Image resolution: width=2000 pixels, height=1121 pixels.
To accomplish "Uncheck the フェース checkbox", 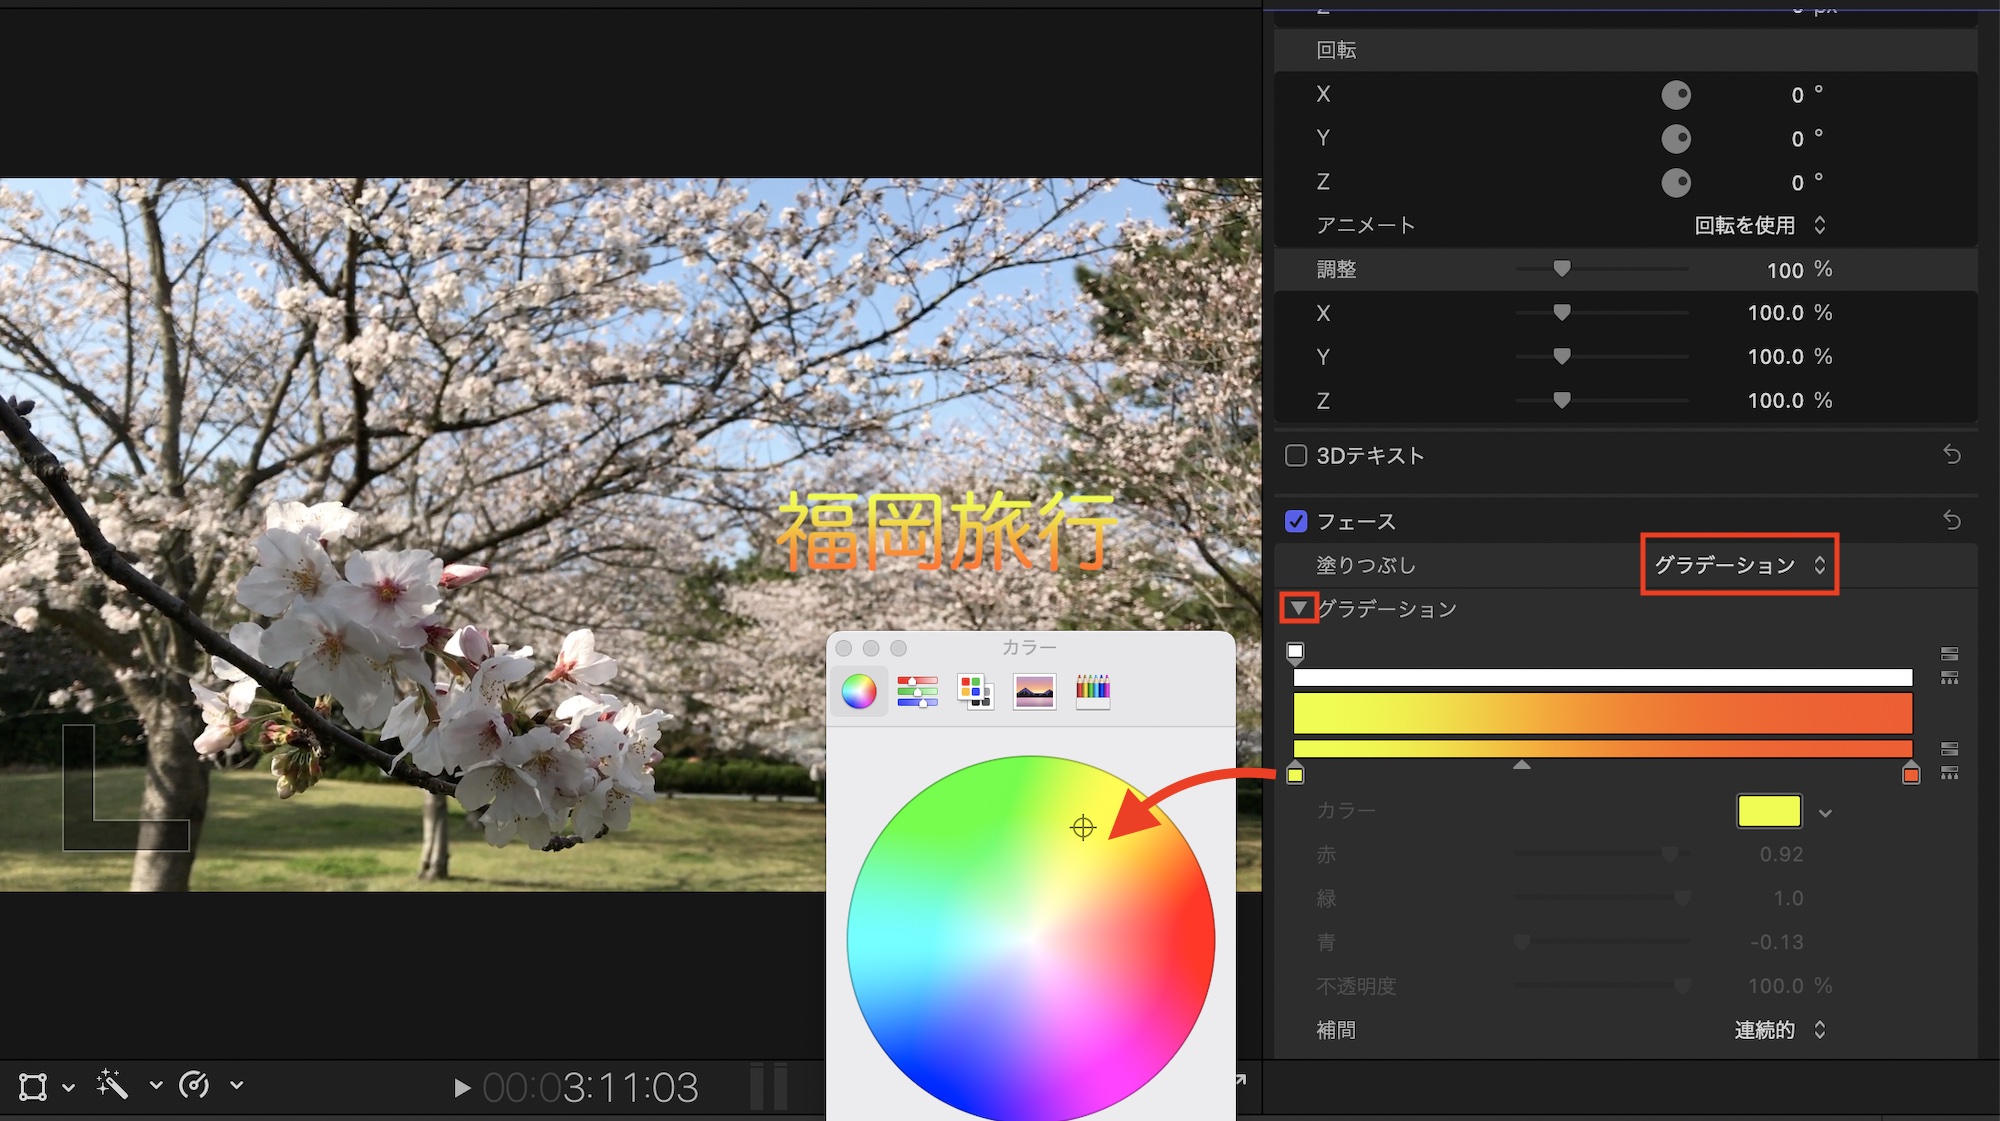I will (x=1296, y=521).
